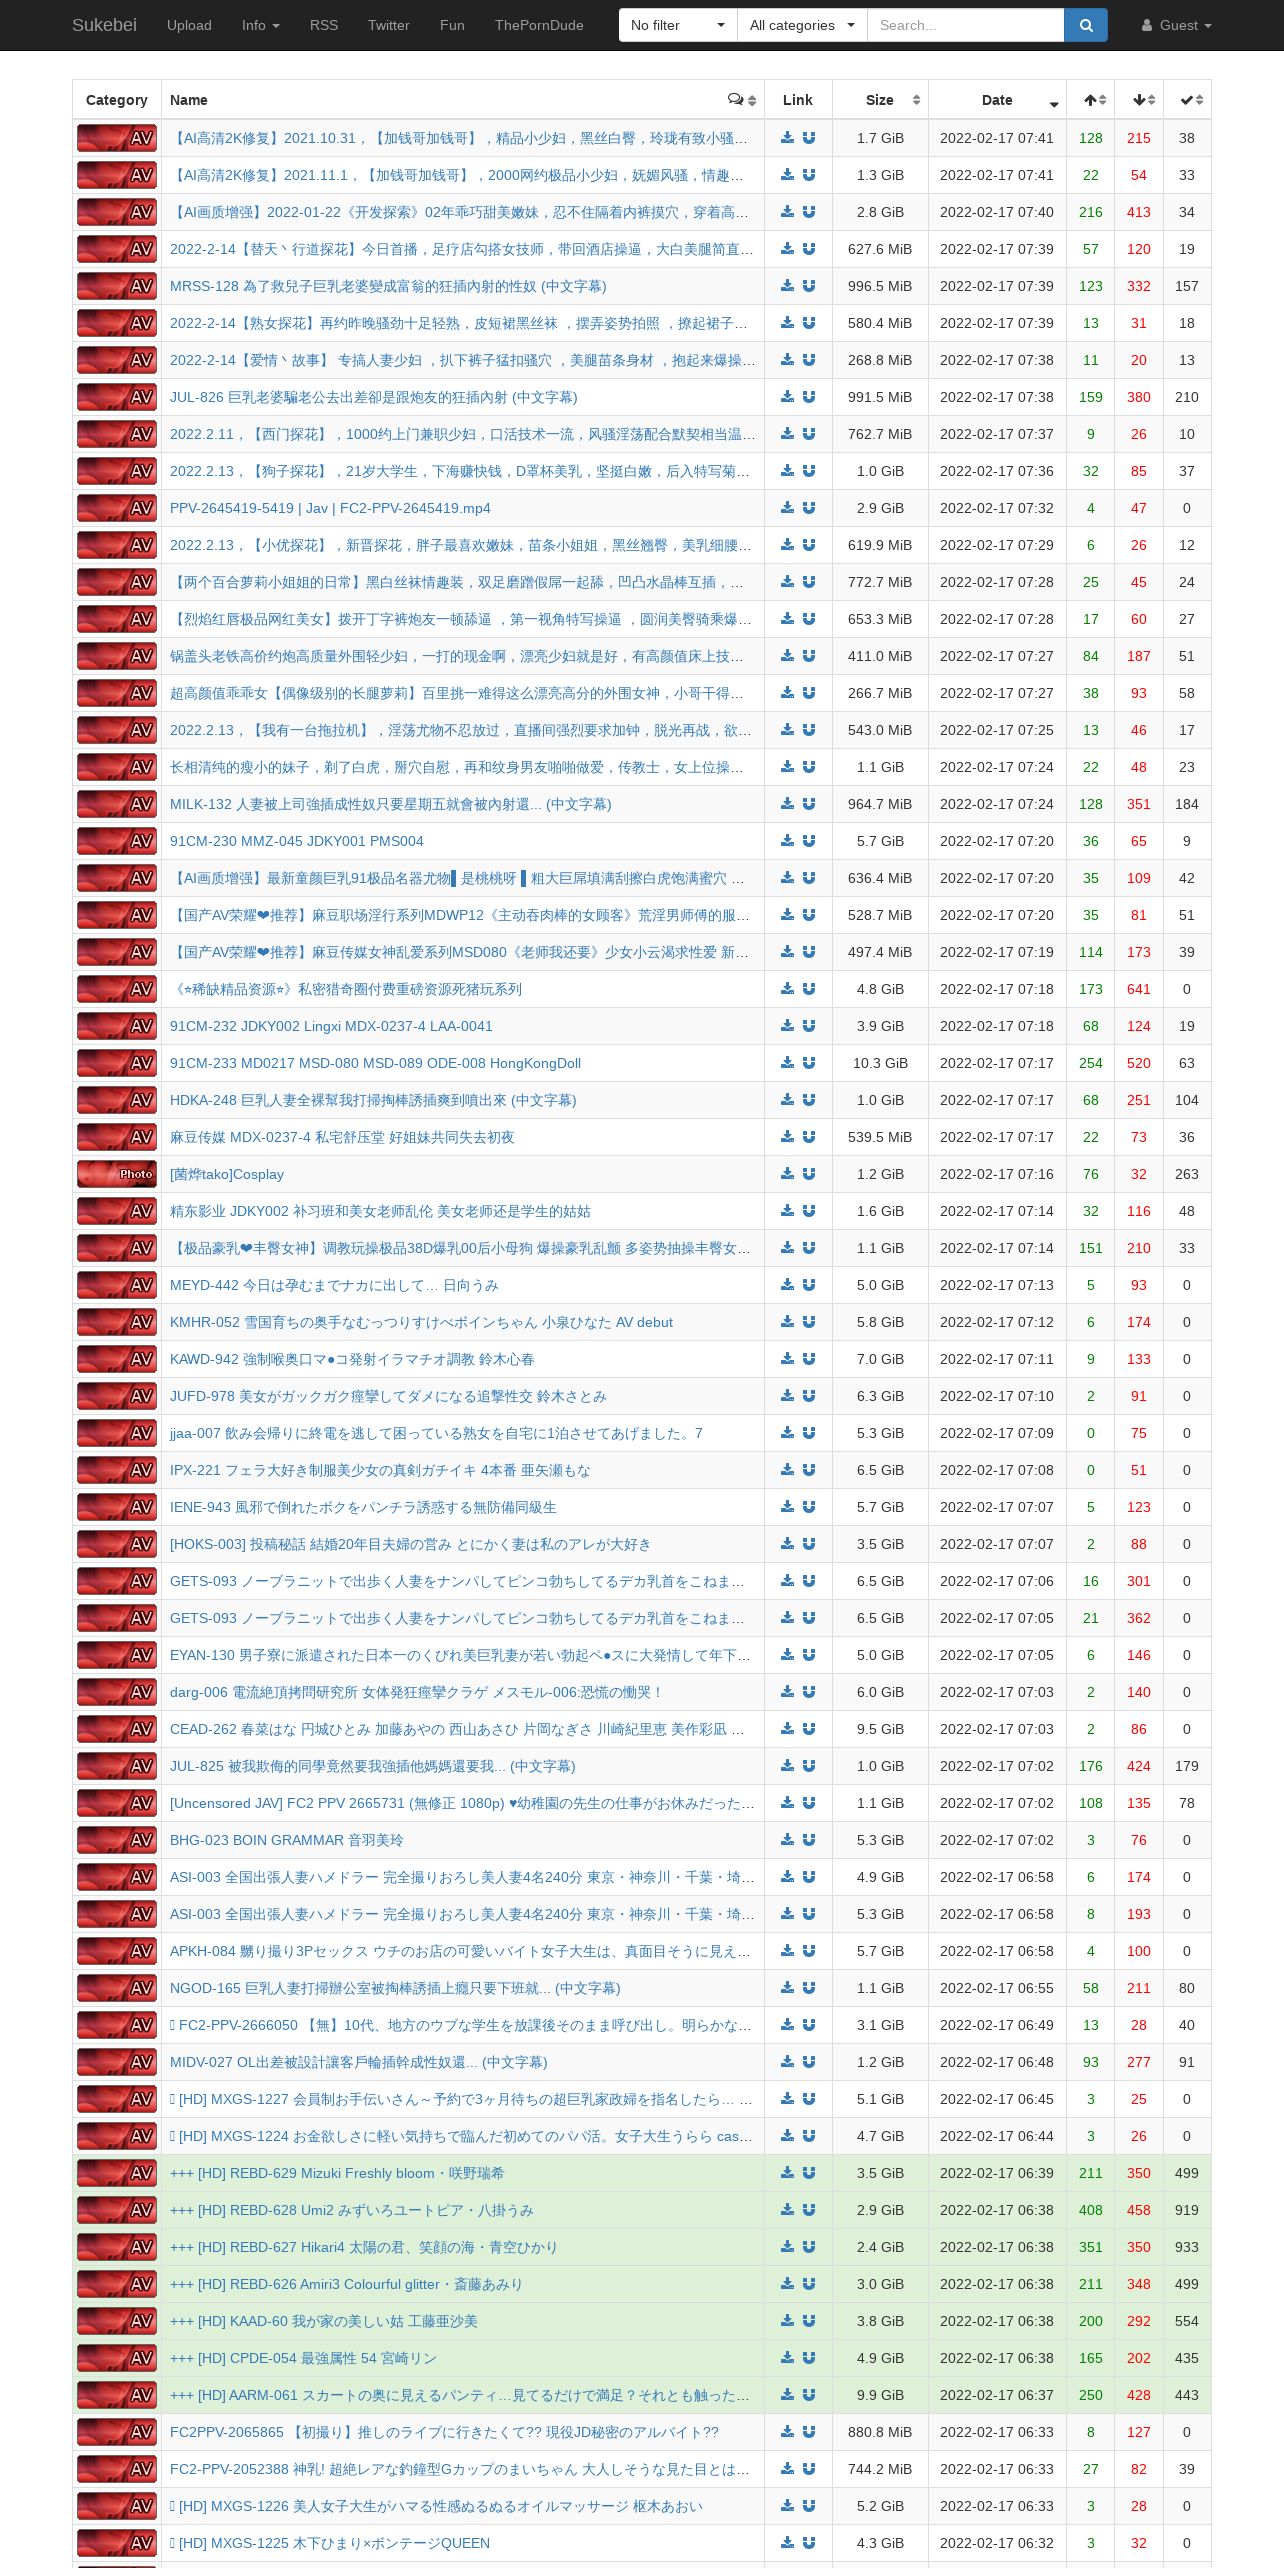Click size value 266.7 MiB
The image size is (1284, 2568).
coord(880,693)
